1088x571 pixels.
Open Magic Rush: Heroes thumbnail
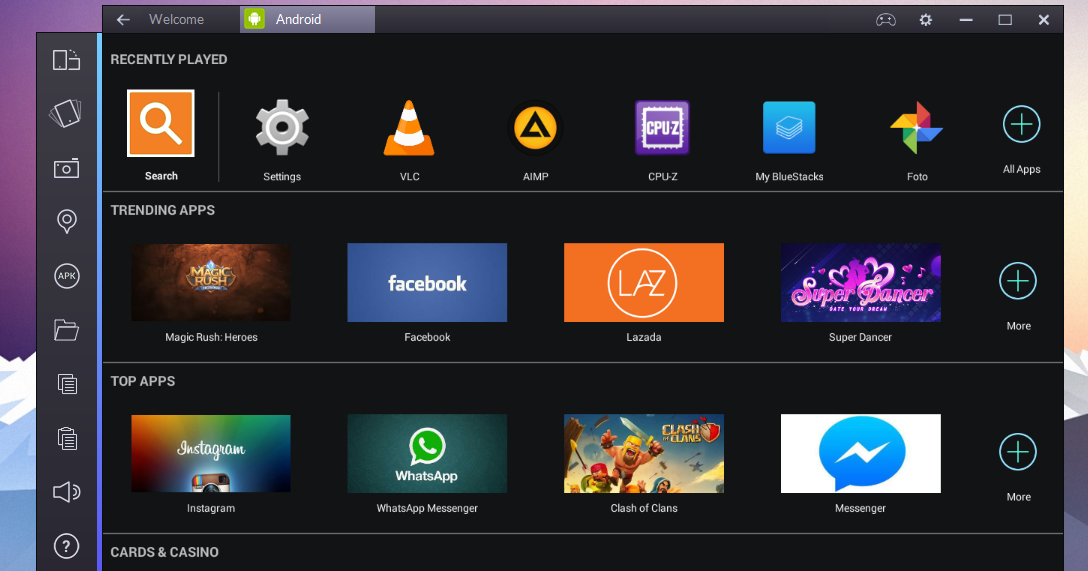pos(211,282)
